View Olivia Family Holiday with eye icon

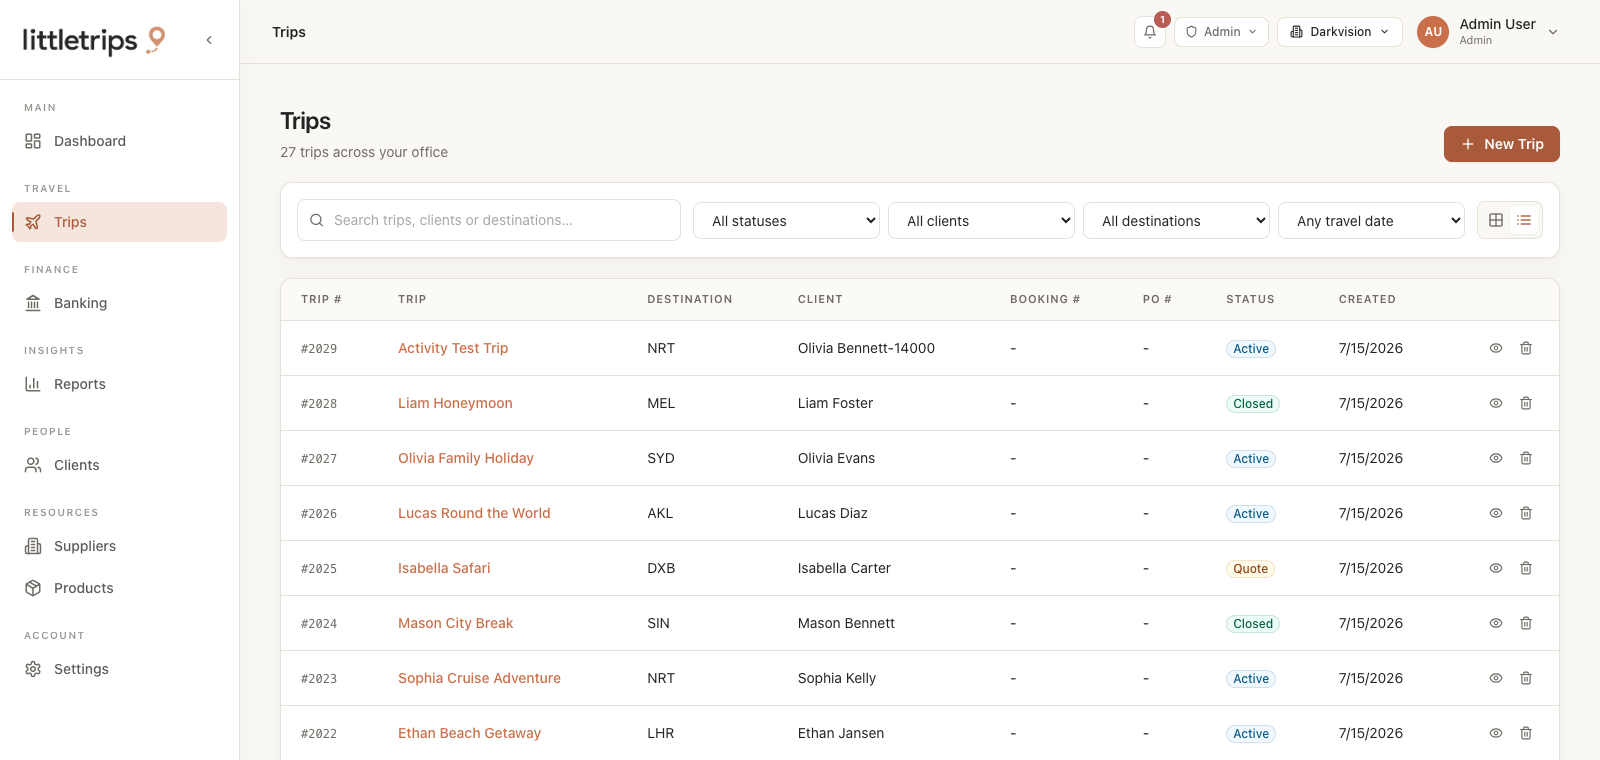point(1496,458)
